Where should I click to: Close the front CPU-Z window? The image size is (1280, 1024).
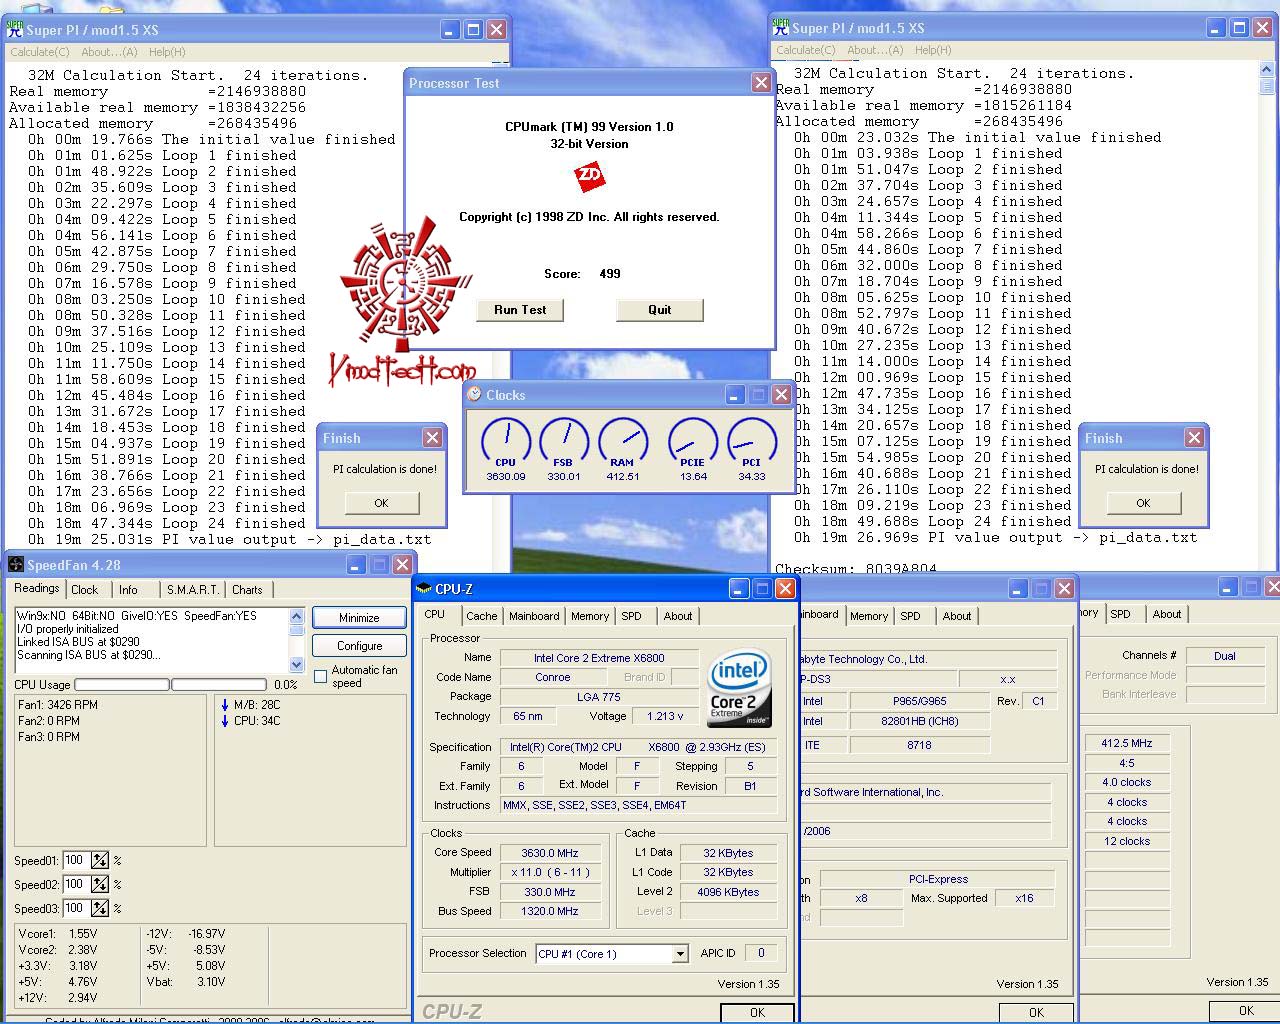(x=786, y=589)
